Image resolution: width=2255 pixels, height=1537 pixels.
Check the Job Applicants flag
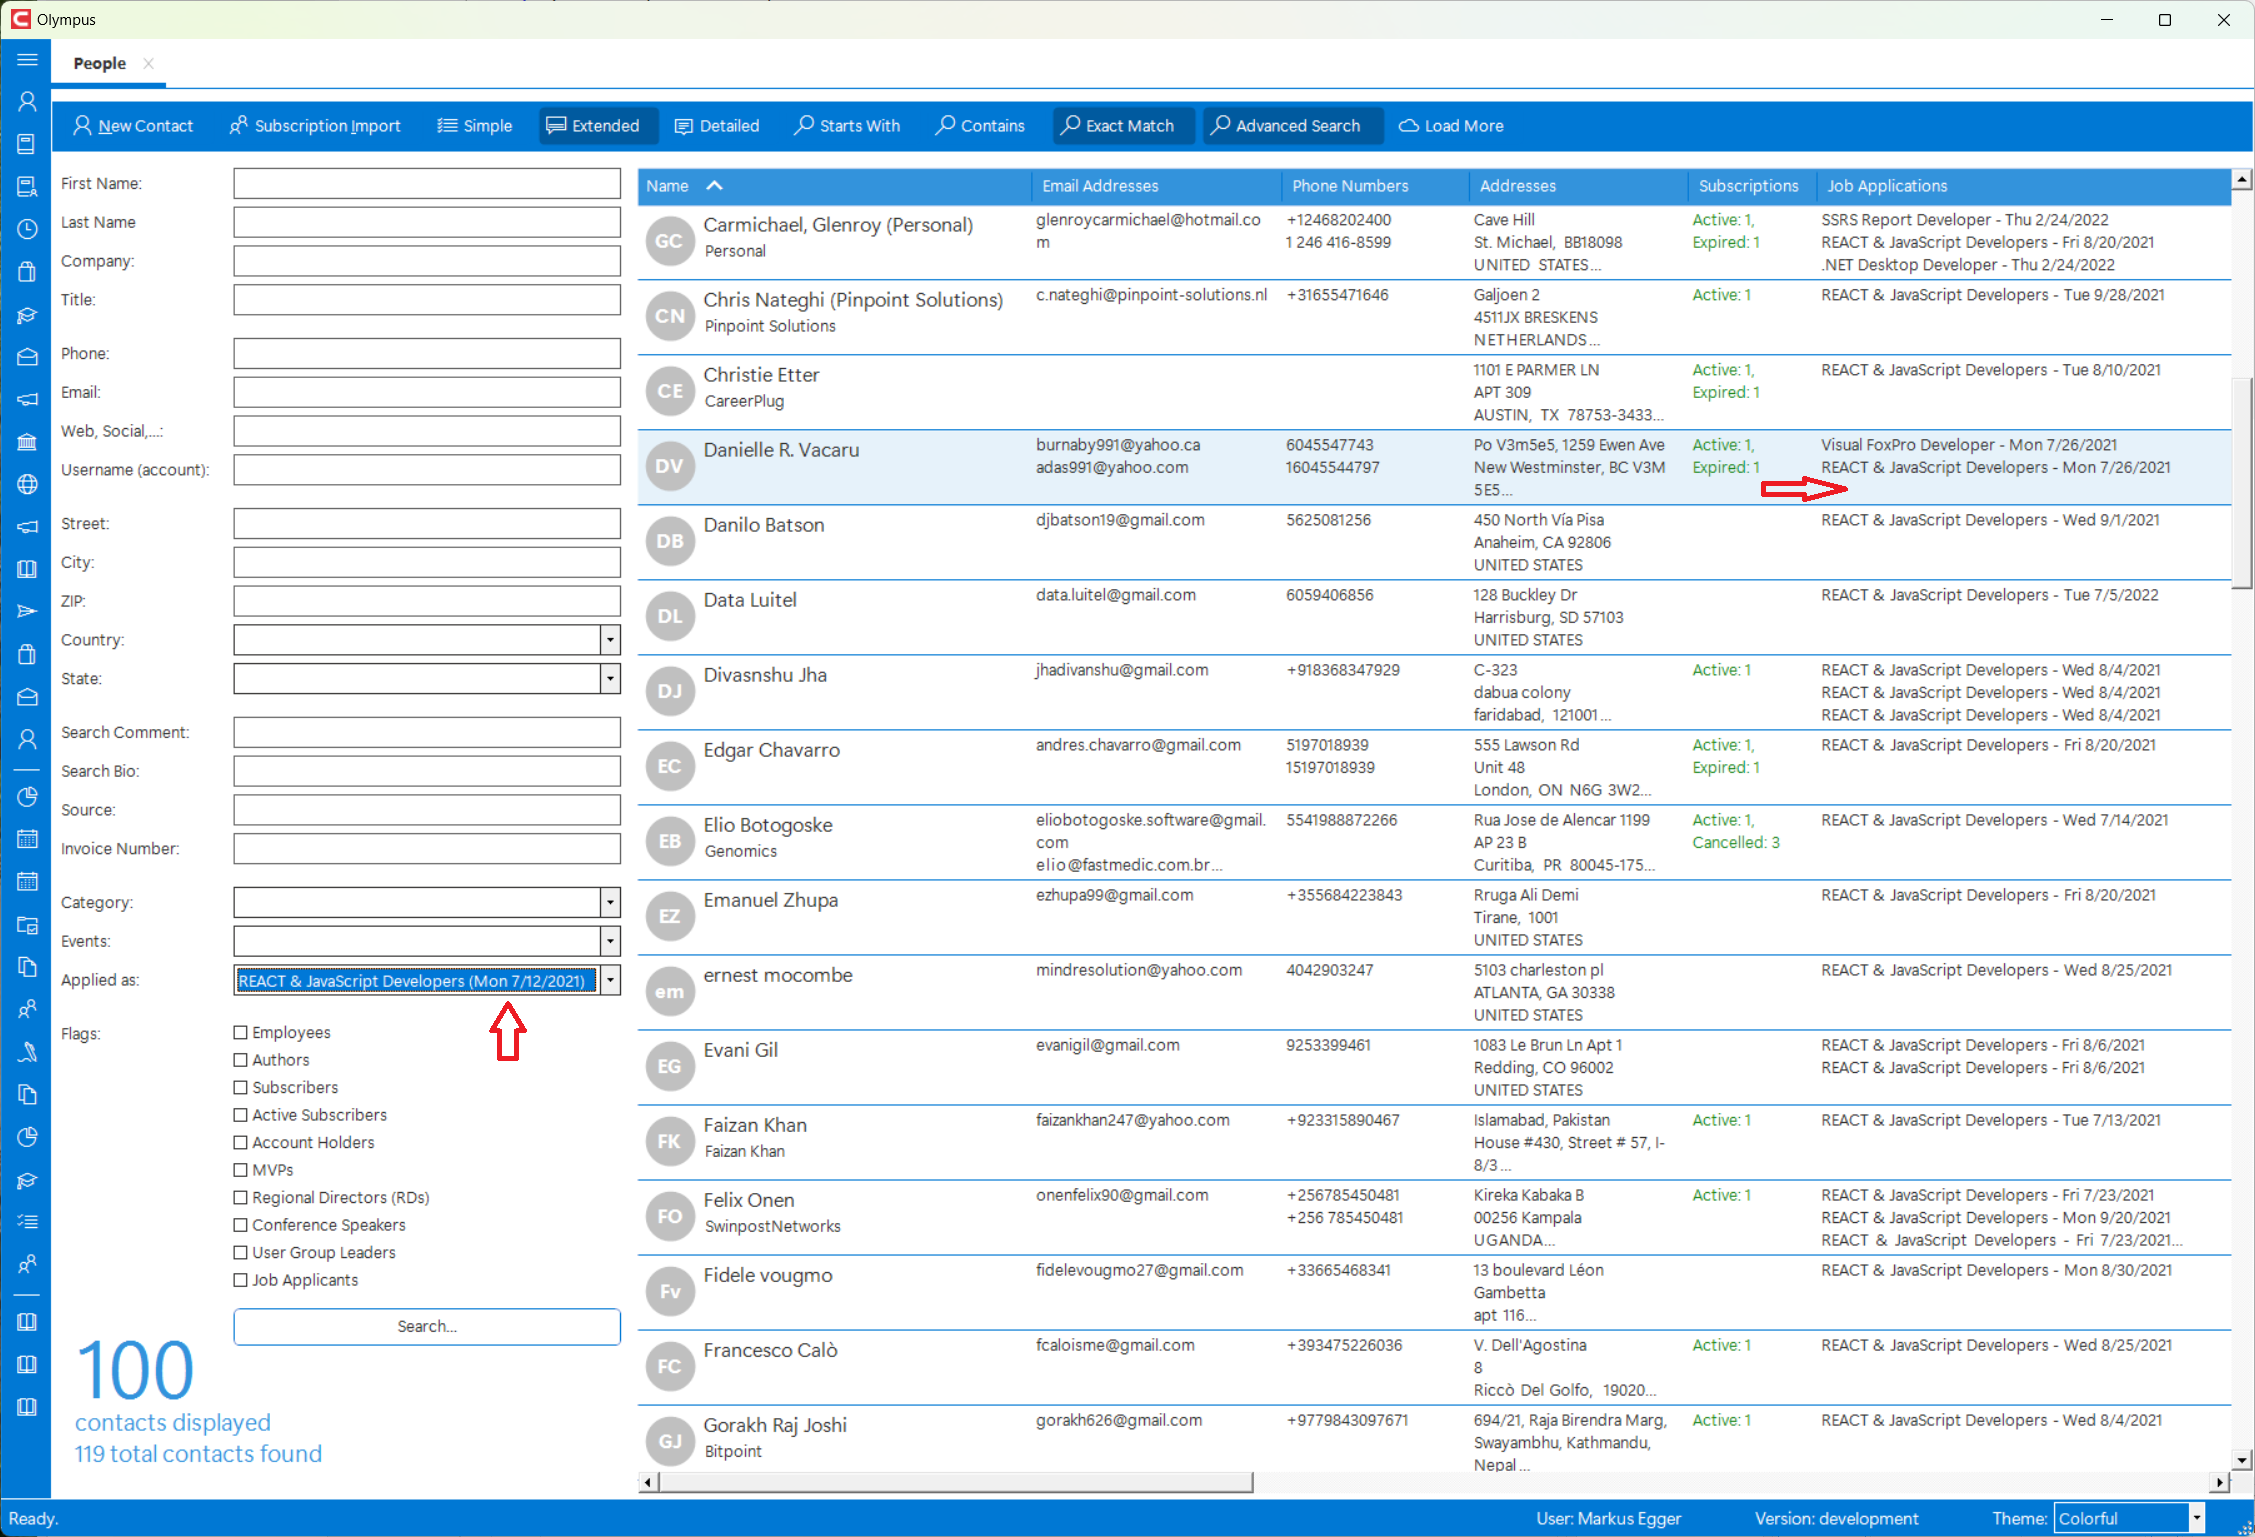[240, 1280]
